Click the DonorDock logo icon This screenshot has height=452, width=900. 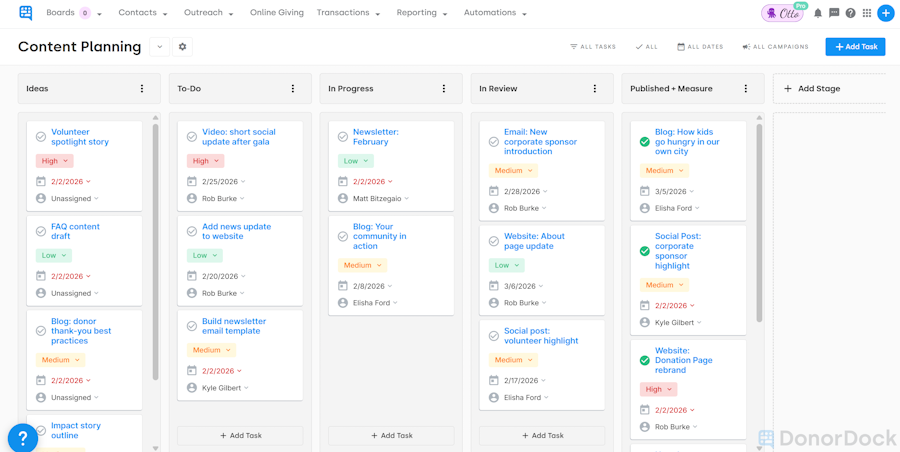26,12
